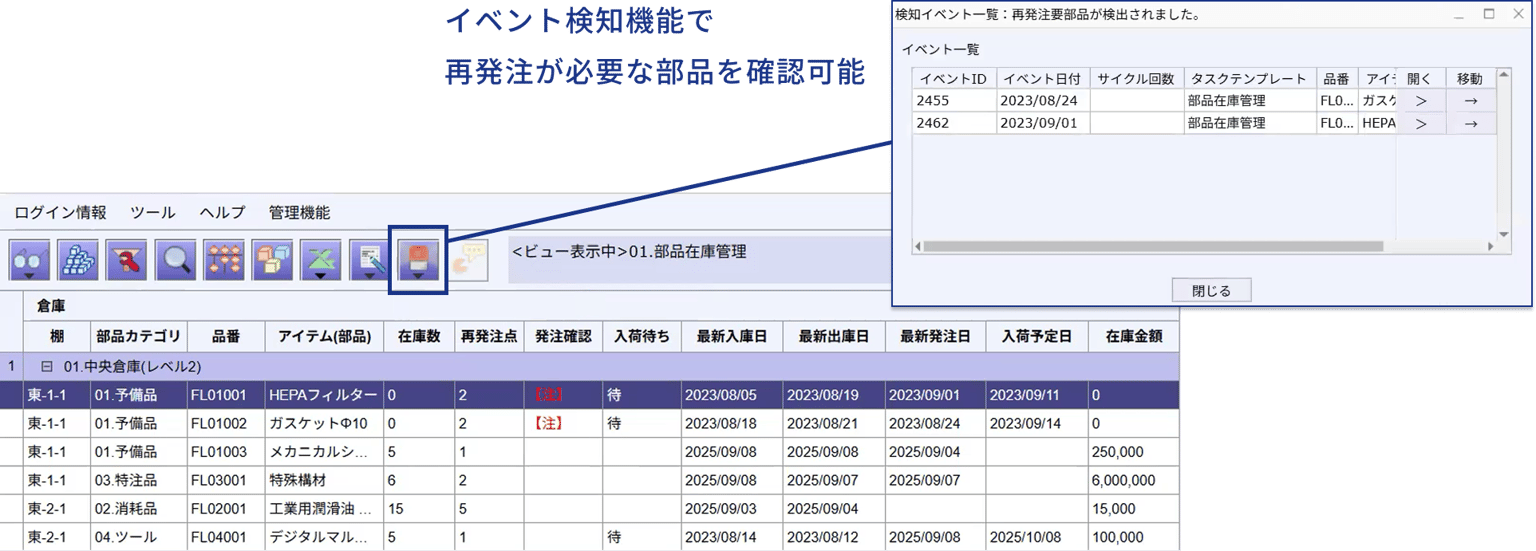1536x551 pixels.
Task: Click the 再発注点 column header
Action: (488, 337)
